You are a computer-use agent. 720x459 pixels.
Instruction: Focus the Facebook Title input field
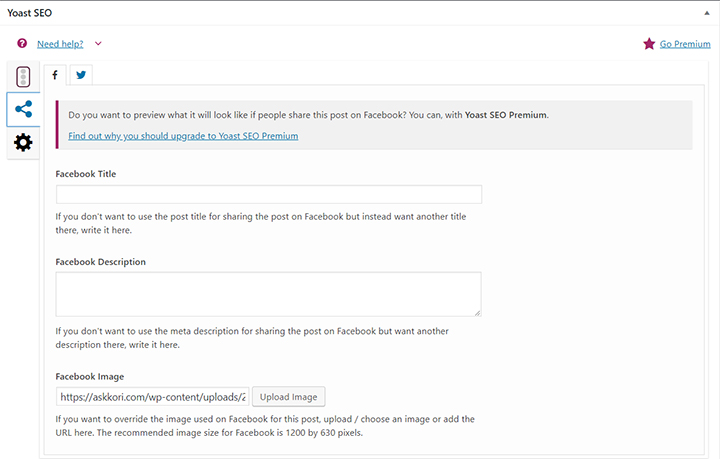(269, 194)
